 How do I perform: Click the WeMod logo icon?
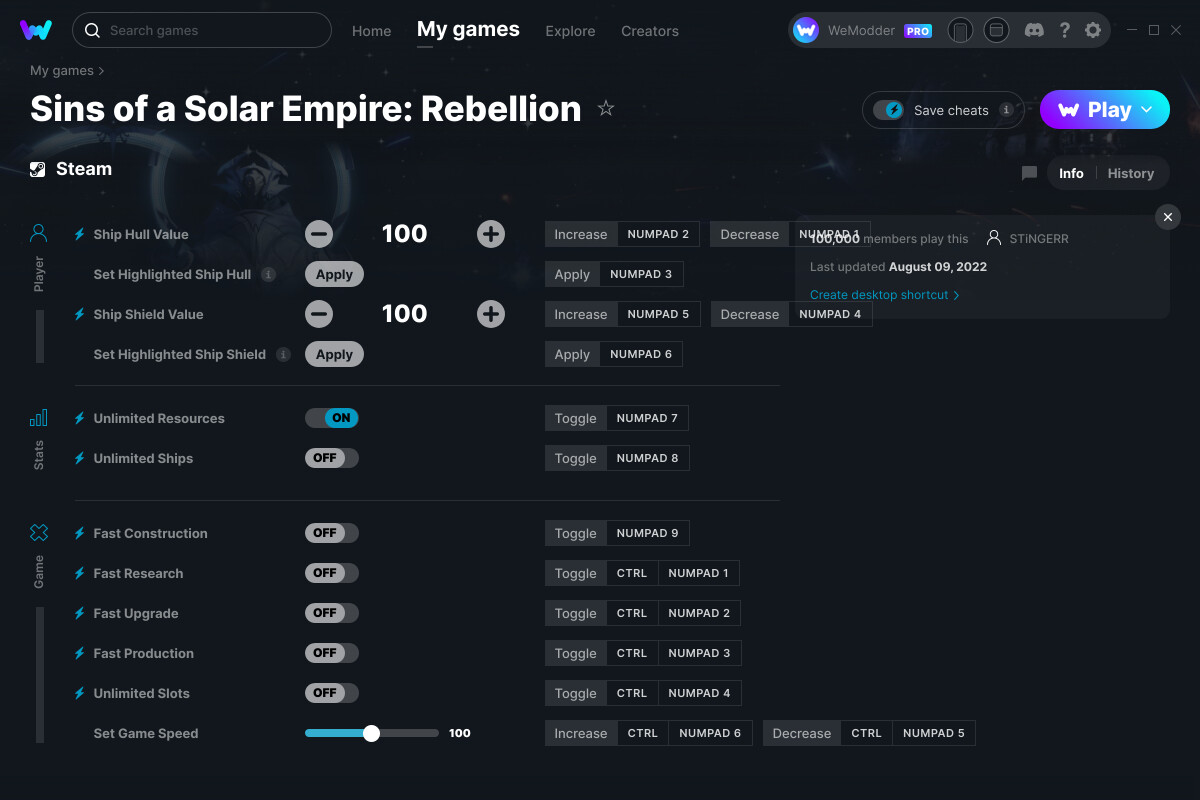click(36, 30)
